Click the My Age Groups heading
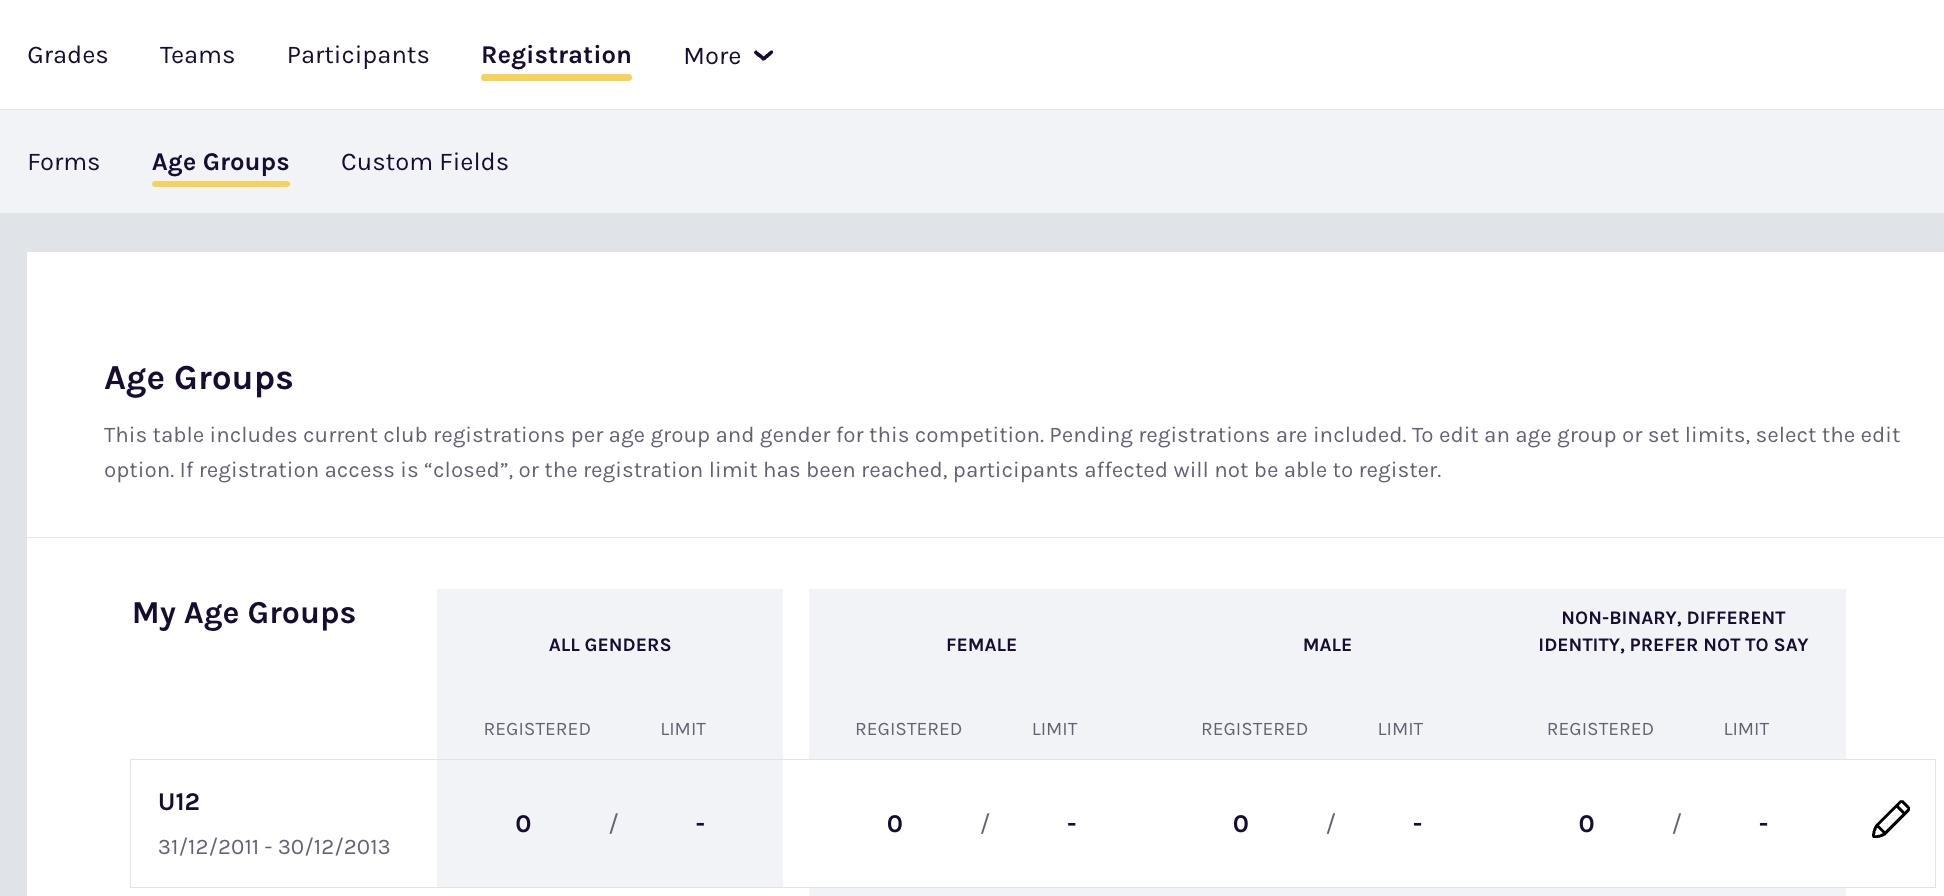The image size is (1944, 896). (244, 613)
